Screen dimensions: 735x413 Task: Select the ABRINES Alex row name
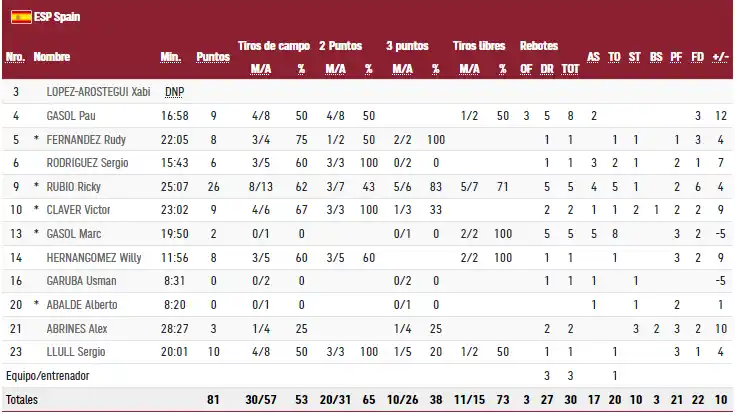click(x=79, y=328)
